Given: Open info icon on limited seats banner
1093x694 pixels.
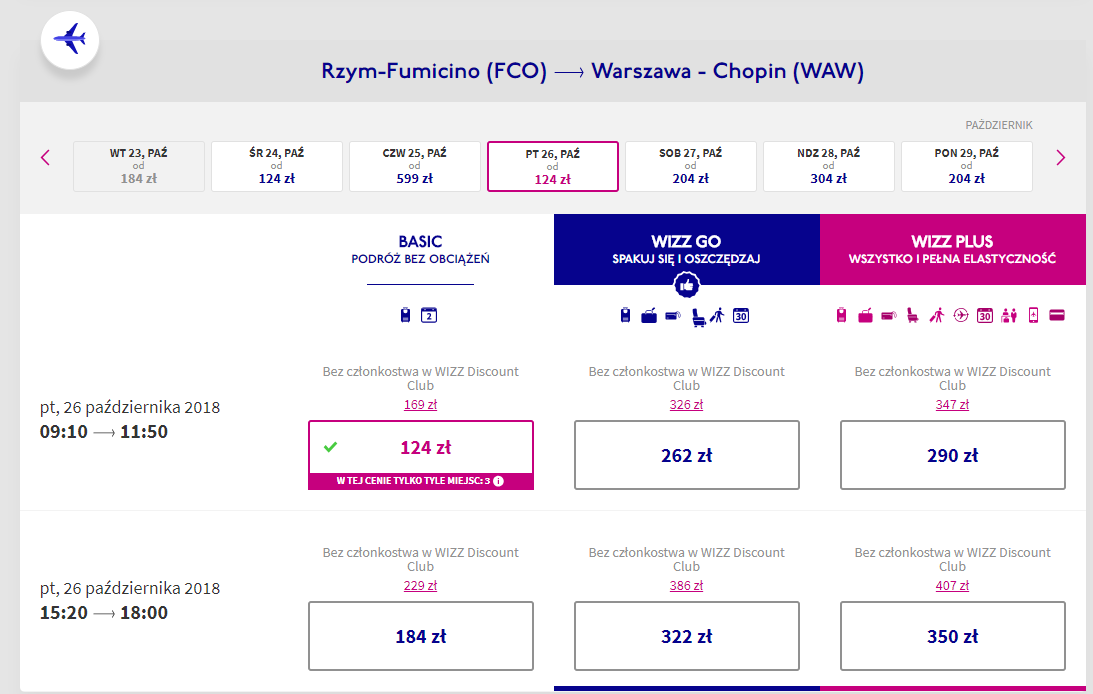Looking at the screenshot, I should coord(498,481).
